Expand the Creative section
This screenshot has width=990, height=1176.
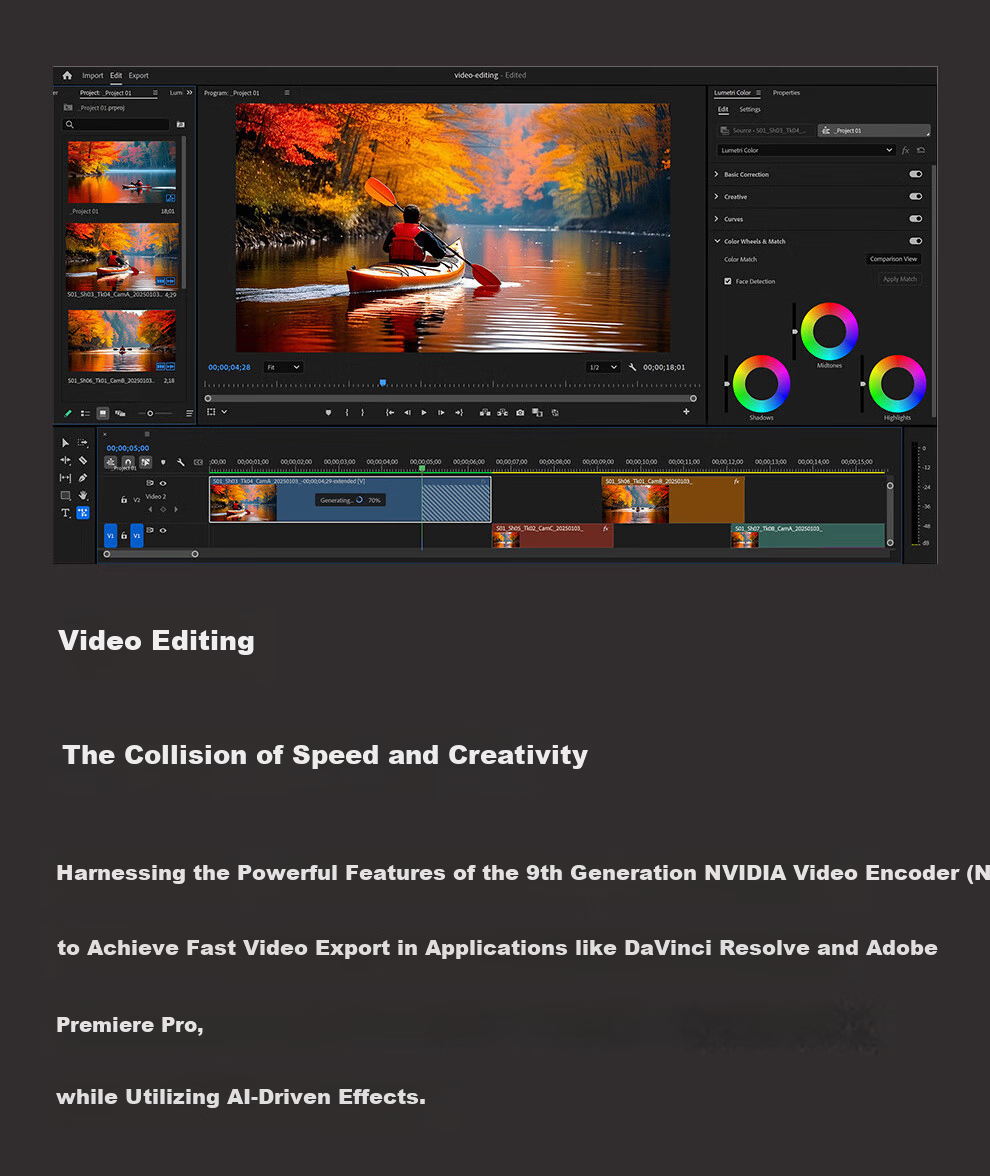tap(716, 196)
